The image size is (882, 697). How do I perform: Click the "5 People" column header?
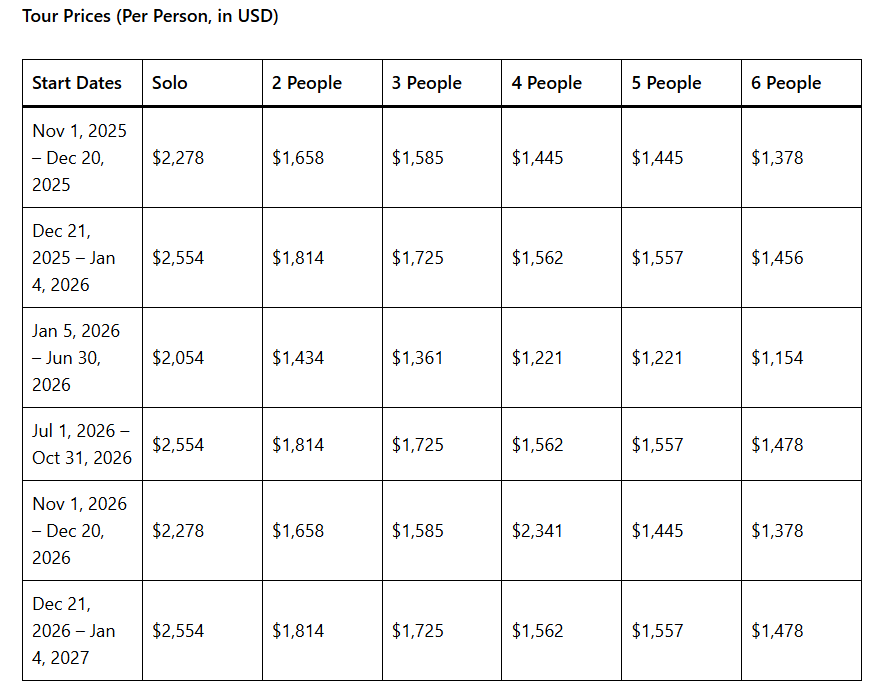coord(667,83)
